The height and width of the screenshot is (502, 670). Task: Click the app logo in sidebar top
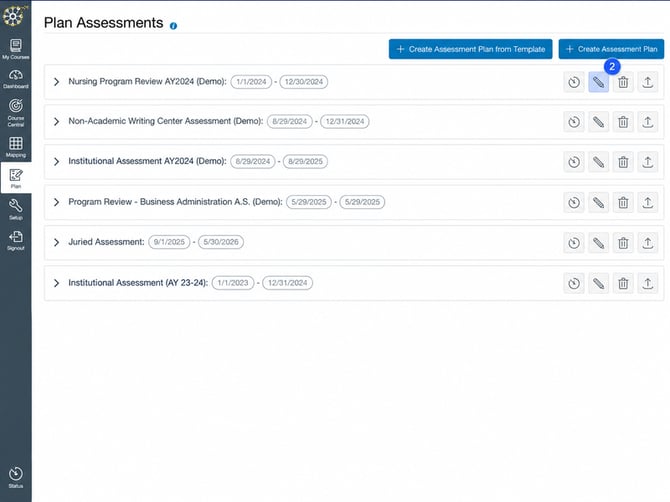[x=15, y=16]
